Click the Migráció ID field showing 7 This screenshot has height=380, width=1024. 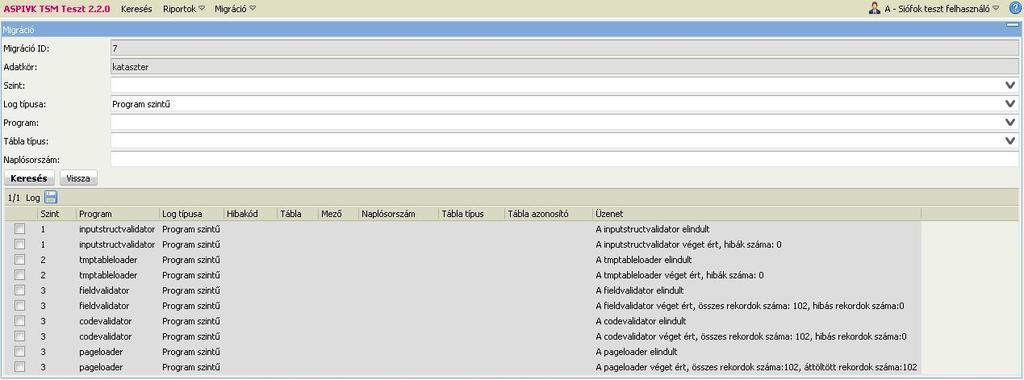click(x=564, y=49)
